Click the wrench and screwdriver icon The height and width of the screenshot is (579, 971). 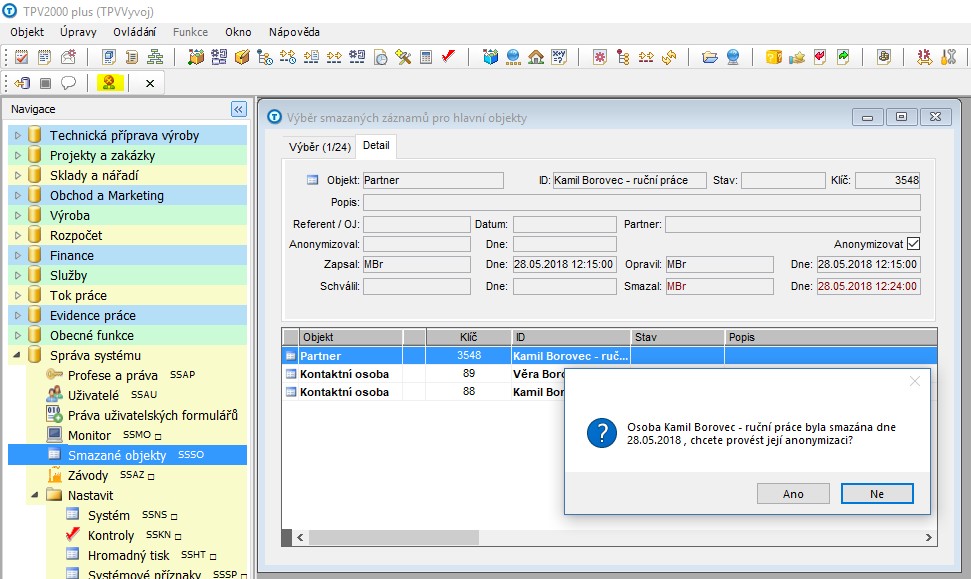948,58
